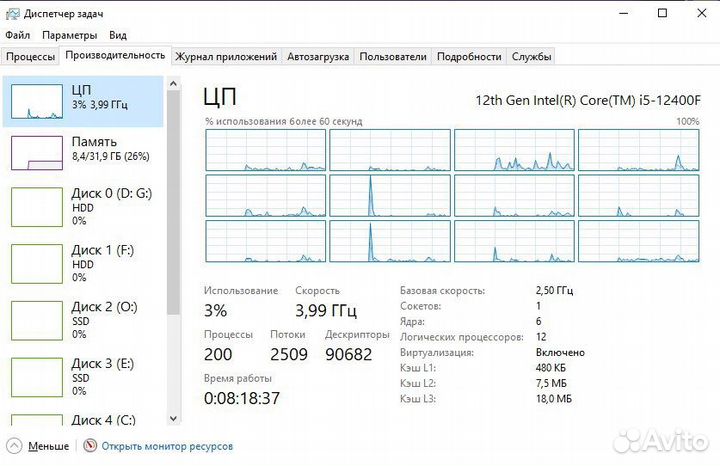Maximize the Диспетчер задач window
Image resolution: width=720 pixels, height=466 pixels.
pos(662,13)
